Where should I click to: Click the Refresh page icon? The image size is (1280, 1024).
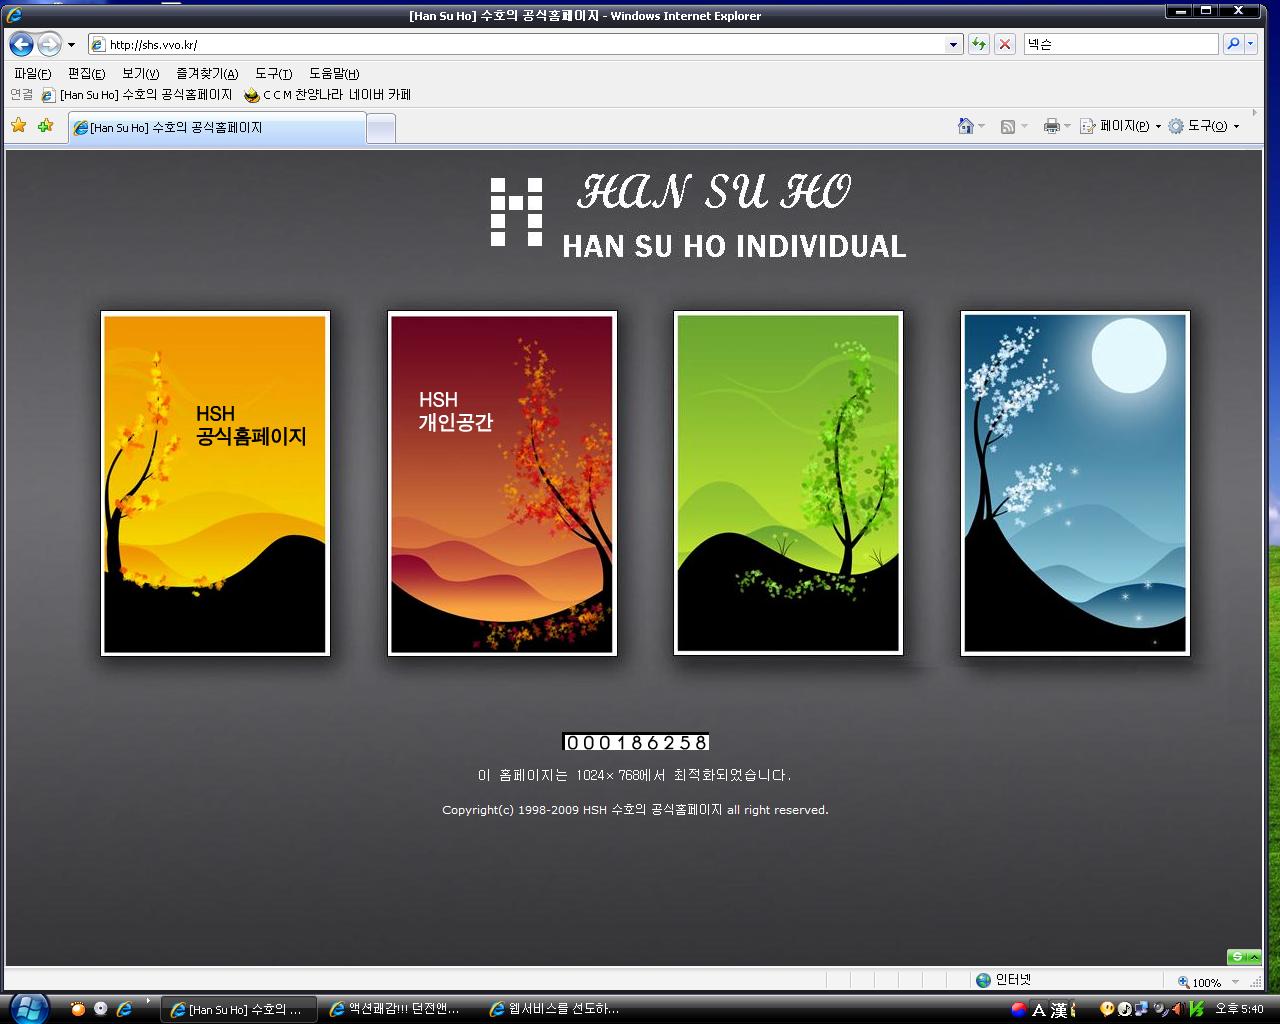(978, 44)
